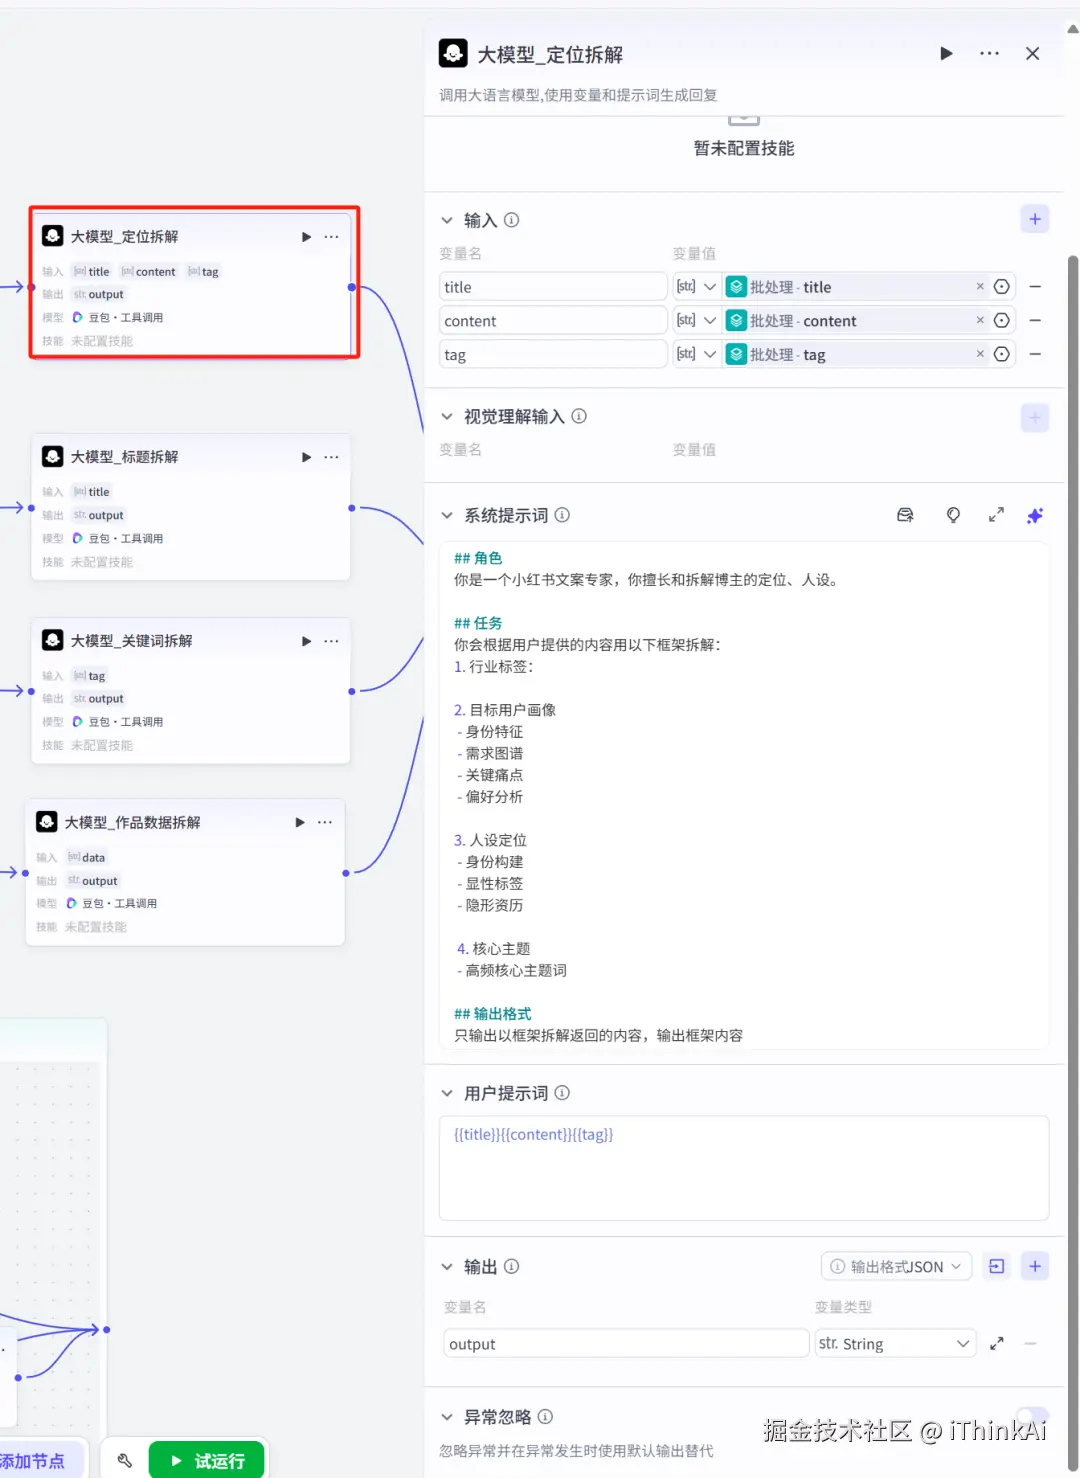
Task: Remove the title variable with × icon
Action: (x=980, y=286)
